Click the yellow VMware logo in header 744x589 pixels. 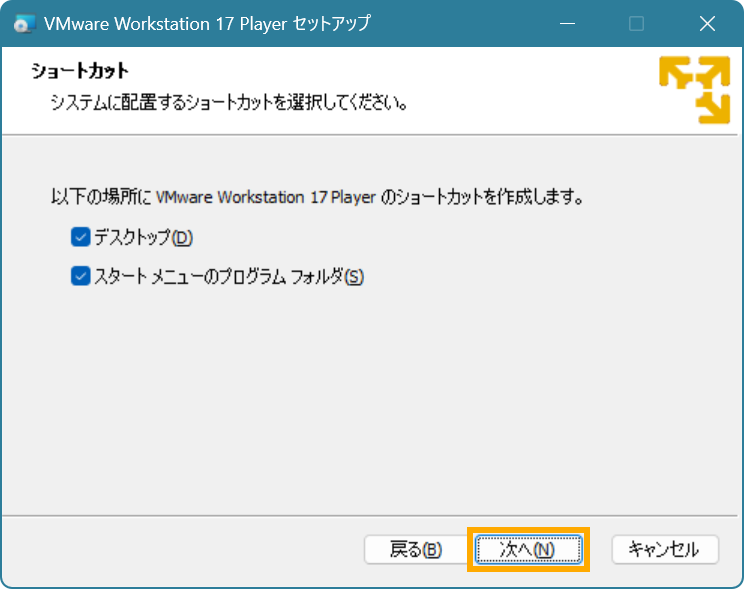694,90
